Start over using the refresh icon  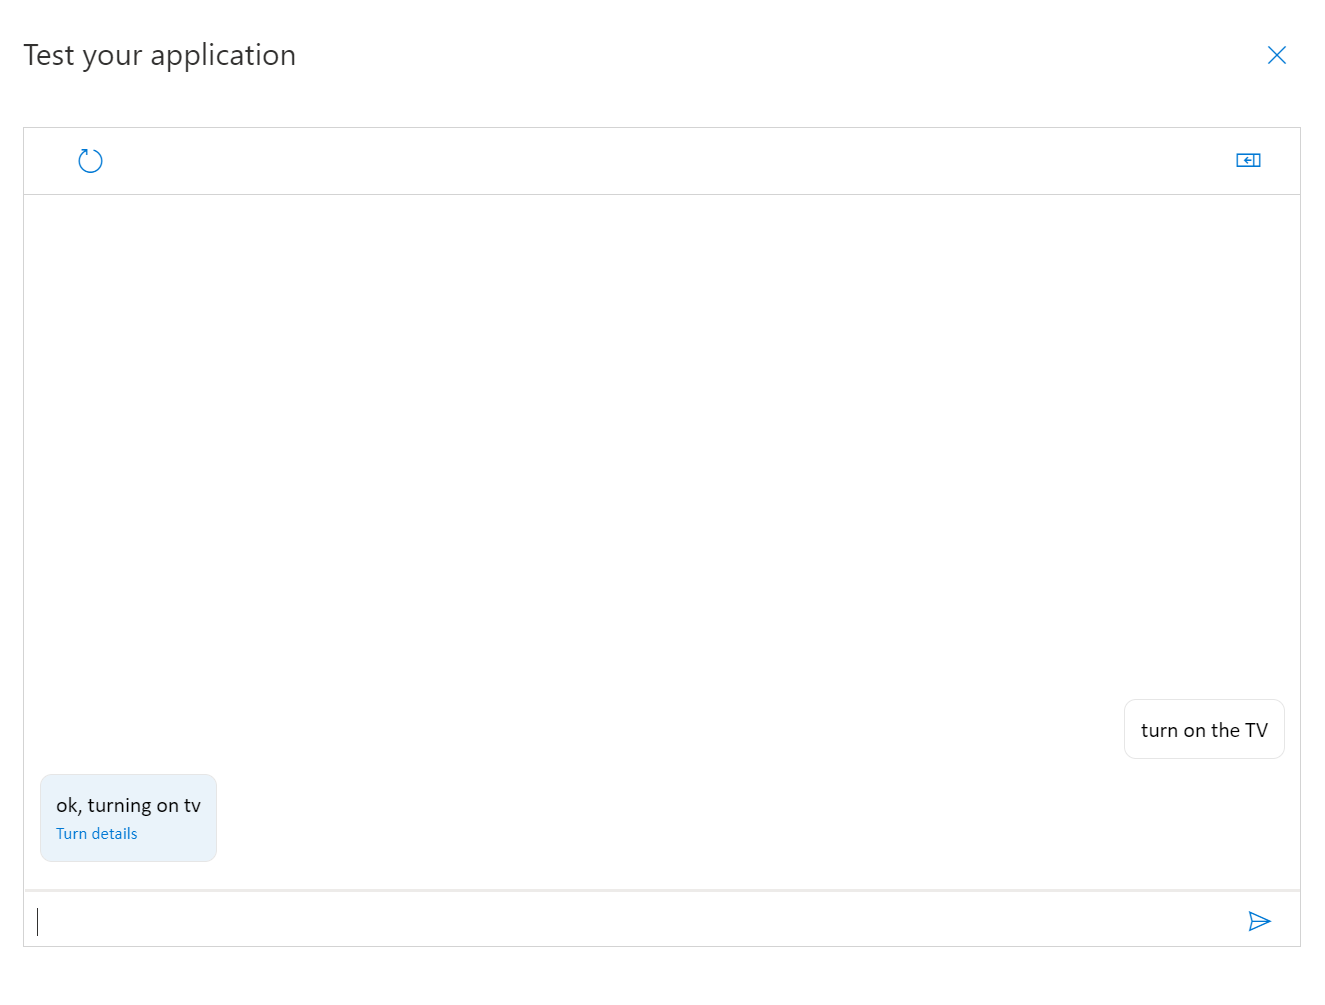[x=90, y=161]
